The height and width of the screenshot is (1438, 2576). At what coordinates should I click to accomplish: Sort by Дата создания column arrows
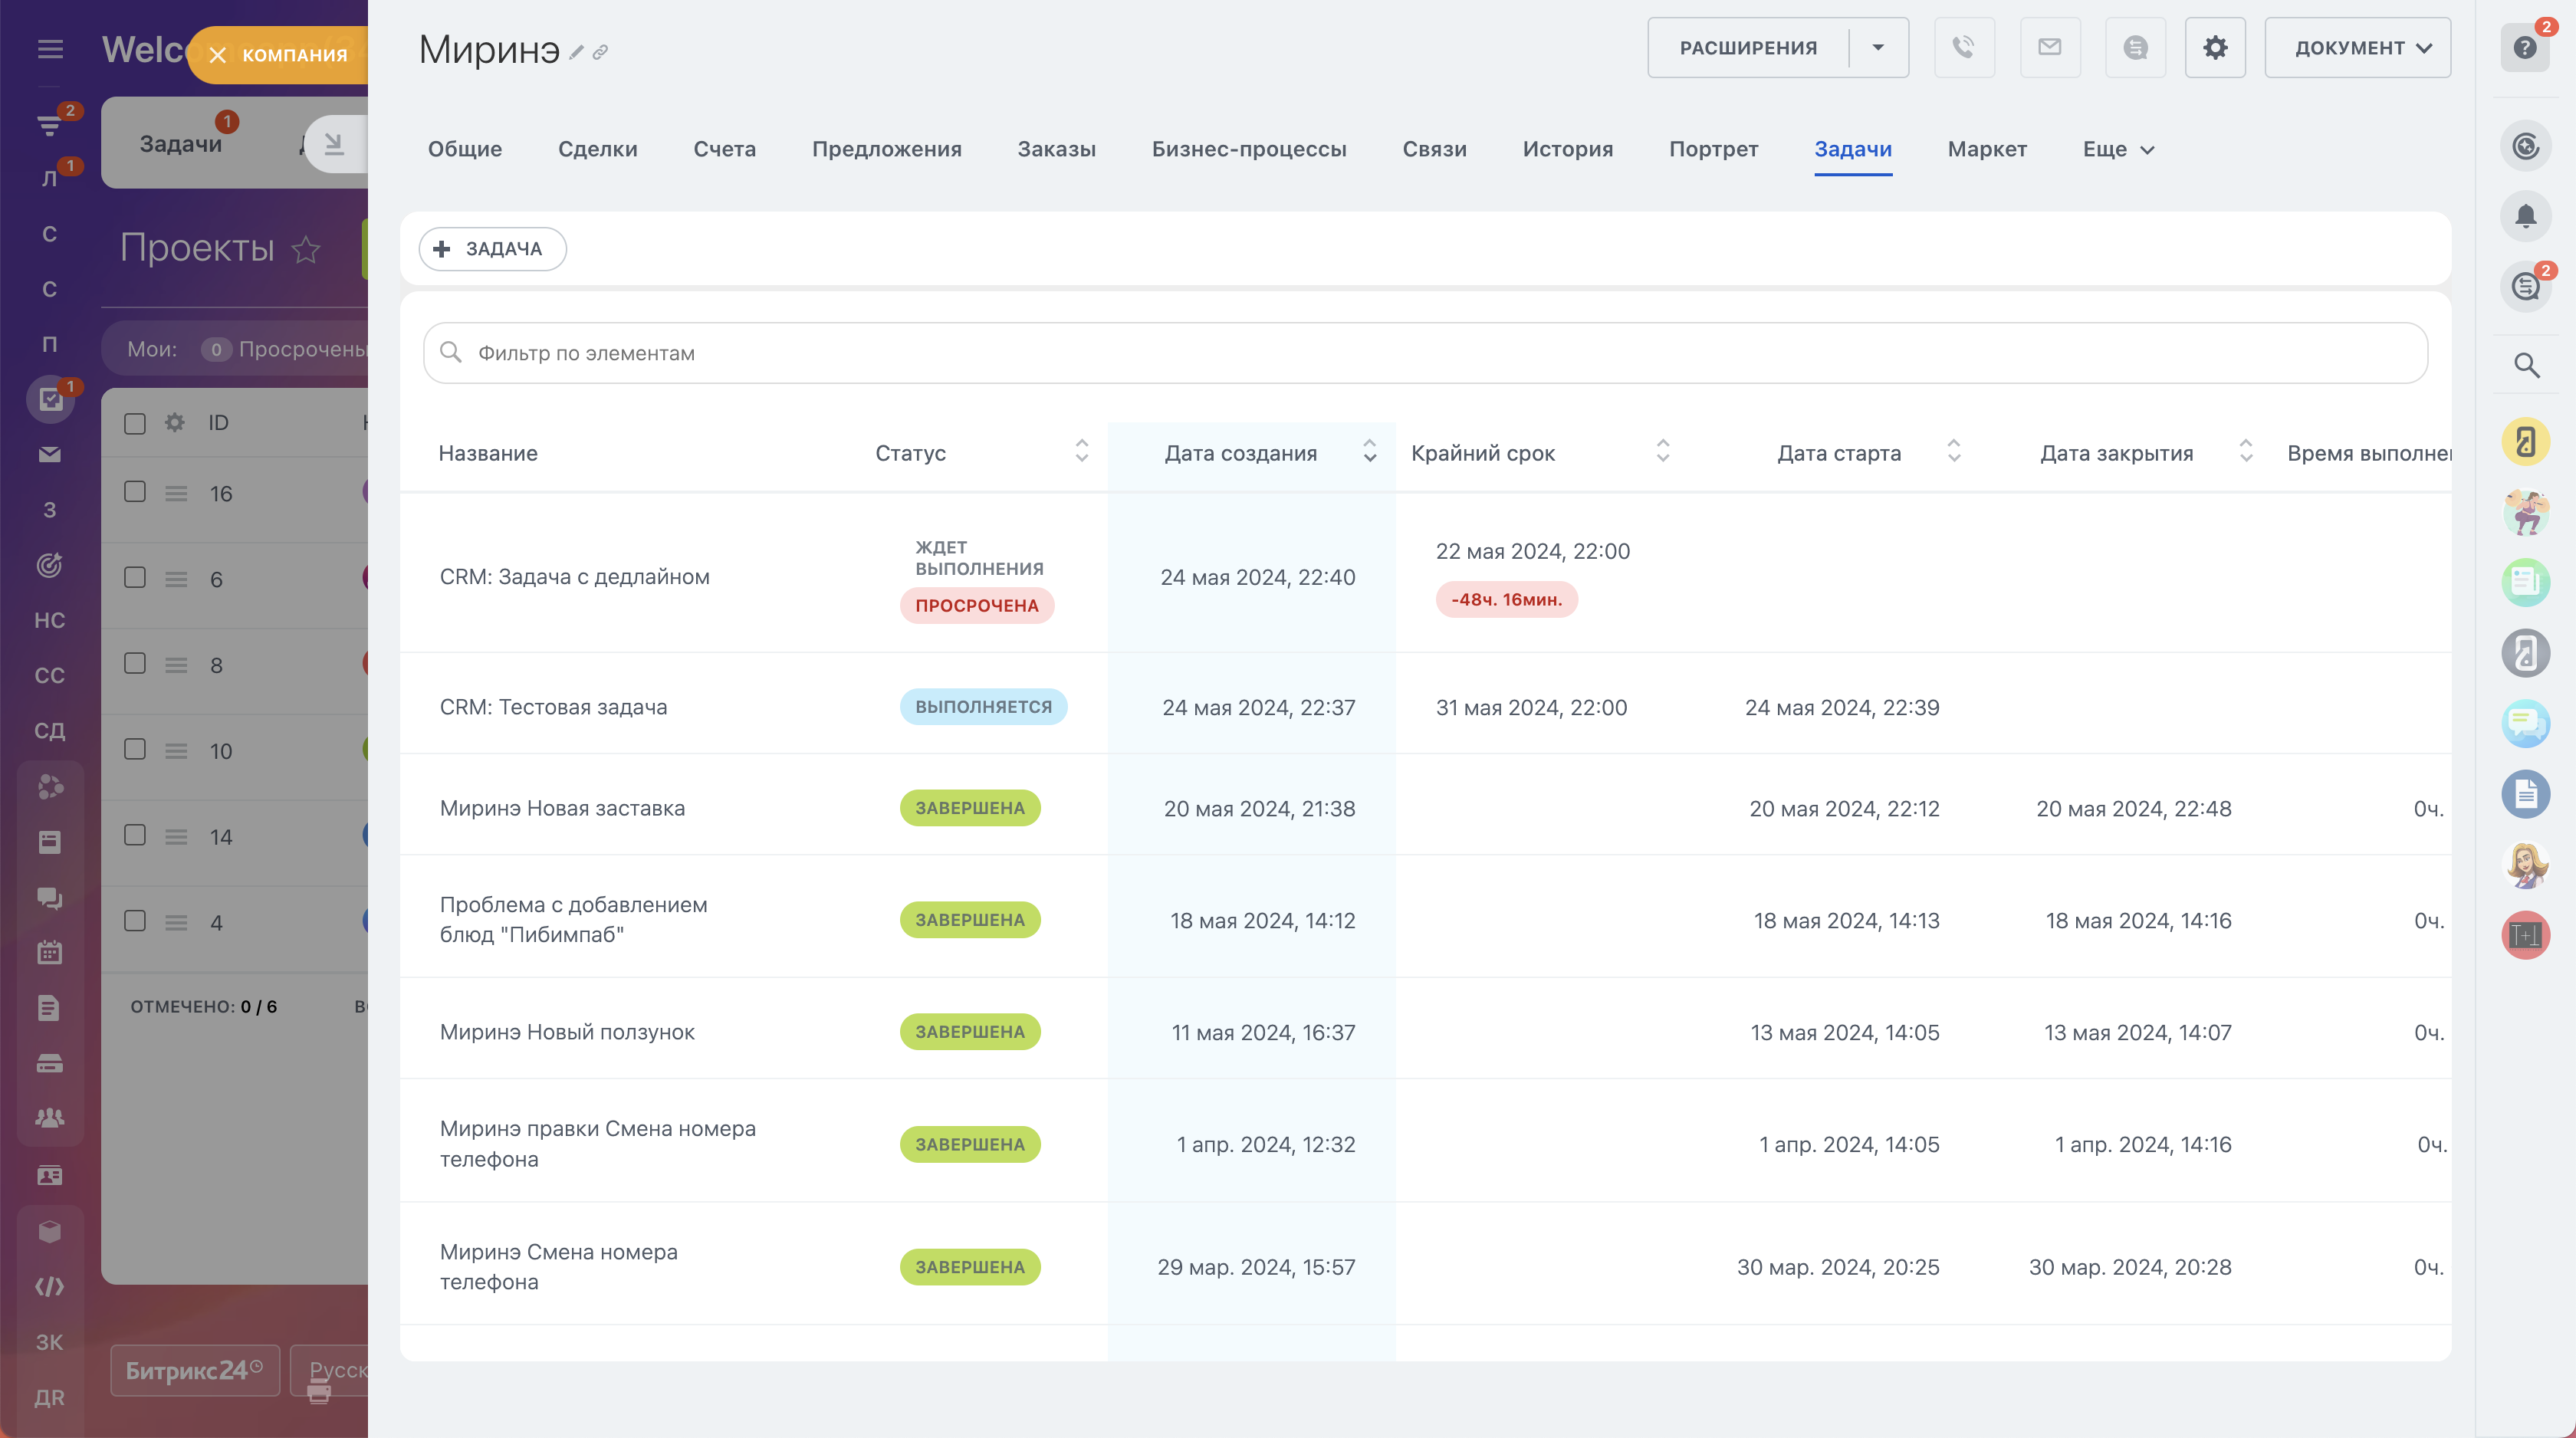[1369, 452]
